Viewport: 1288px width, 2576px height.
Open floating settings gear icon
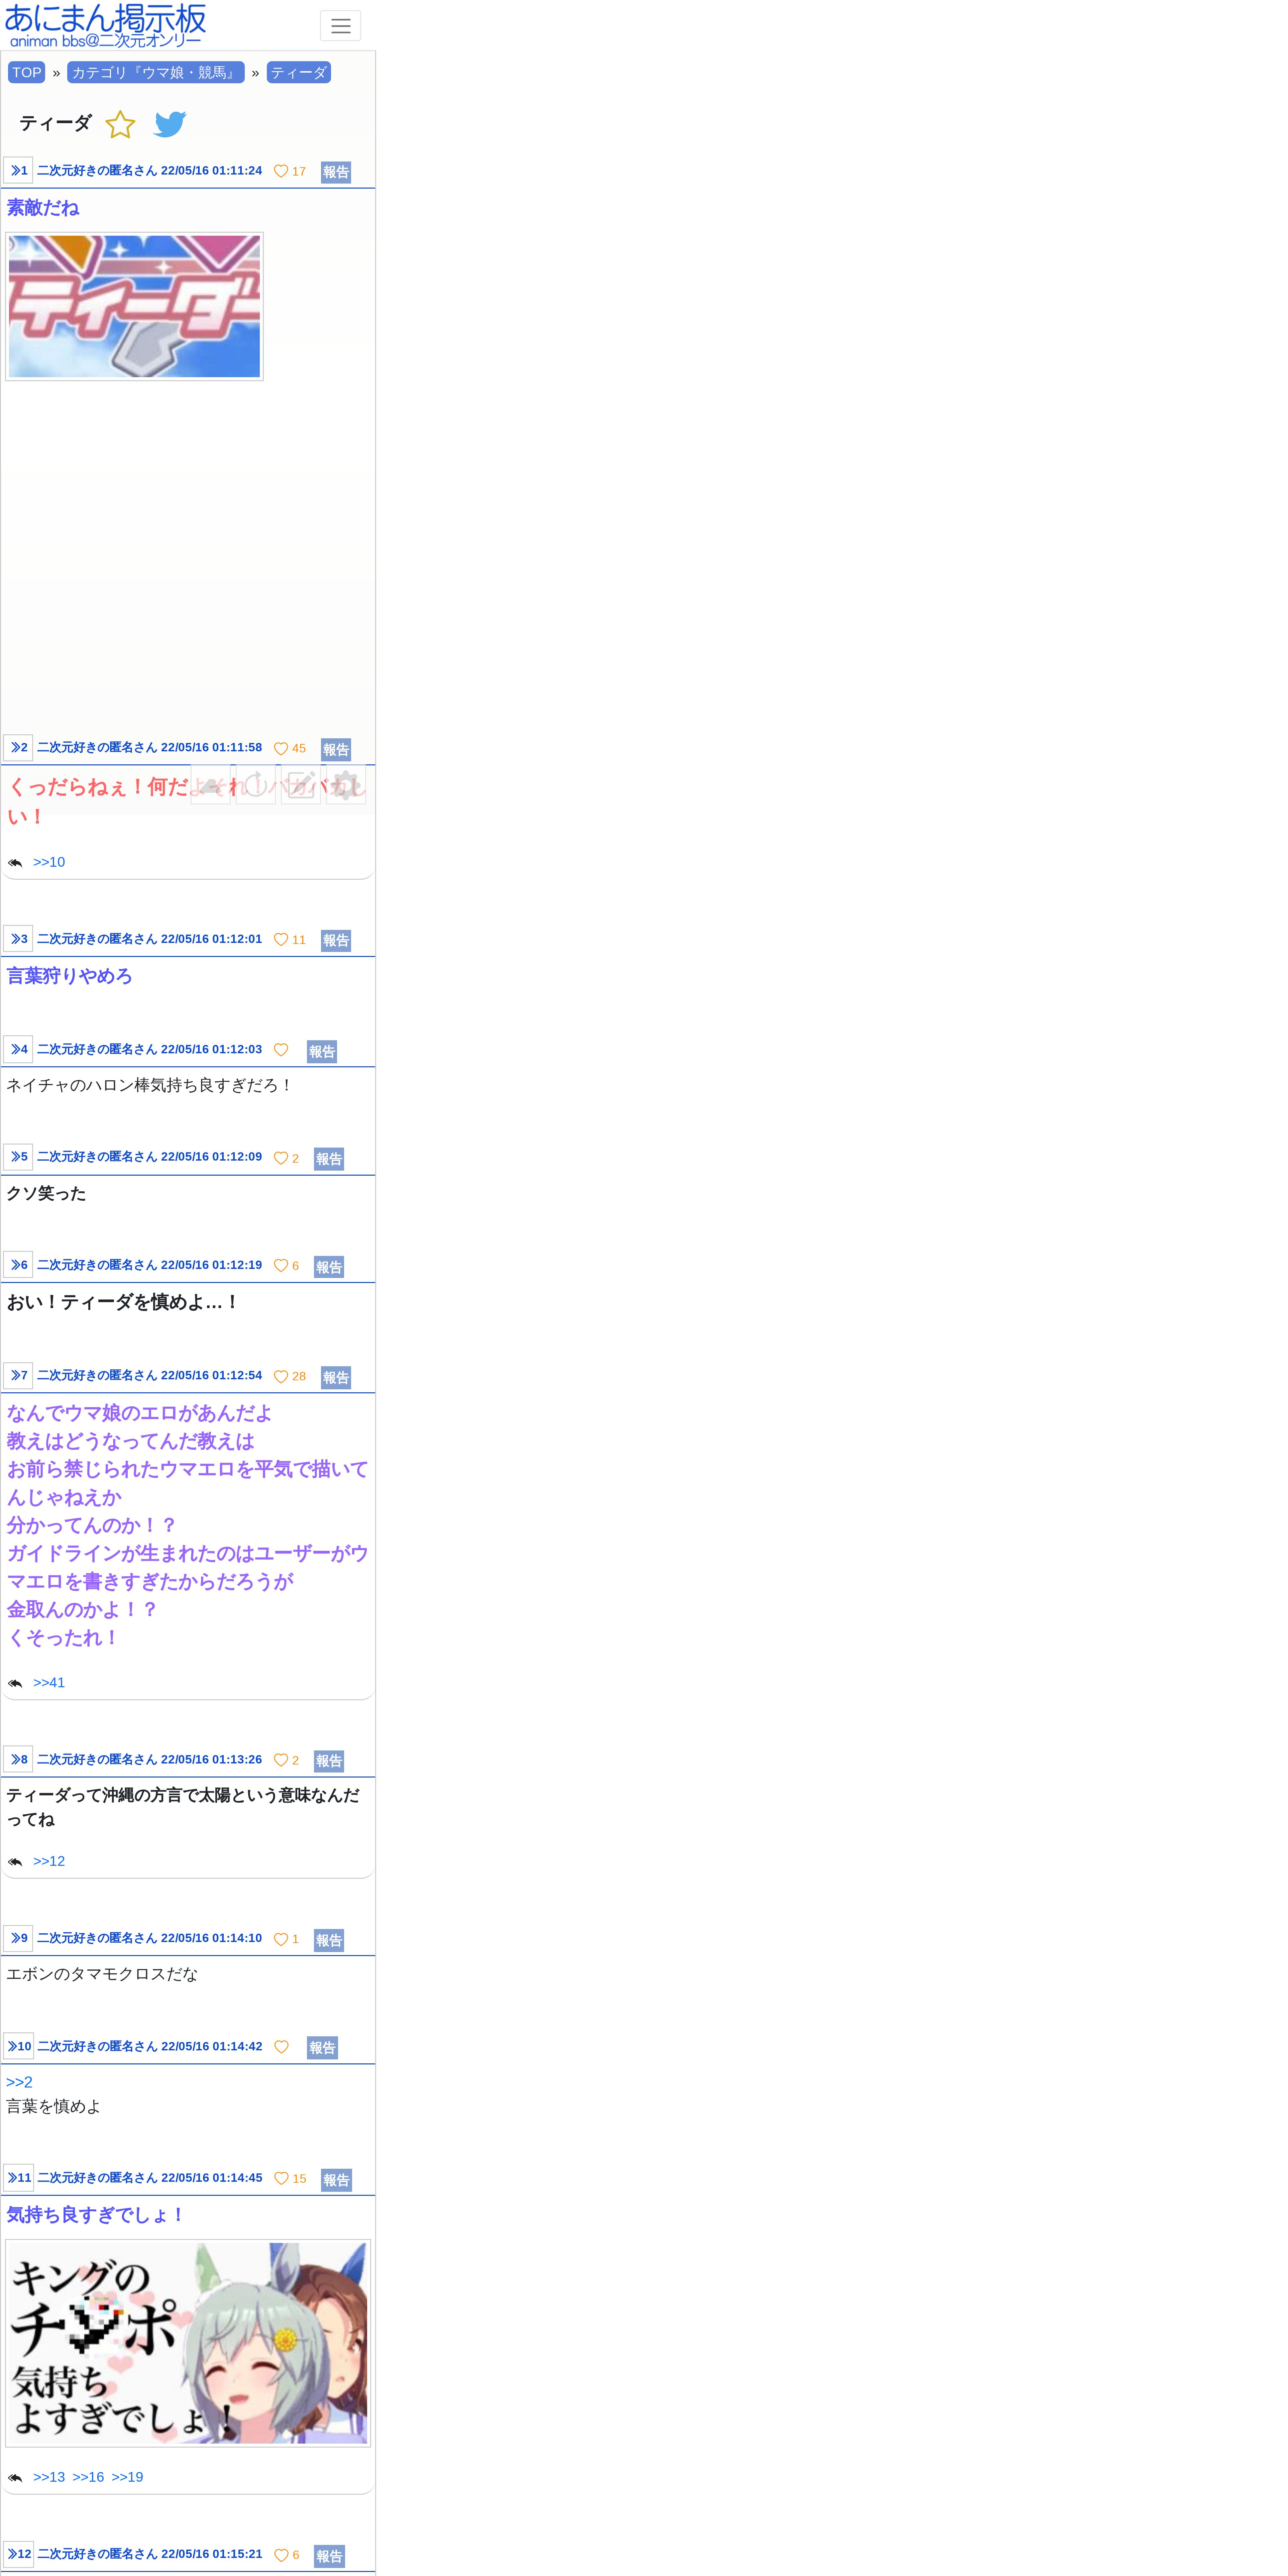[346, 785]
